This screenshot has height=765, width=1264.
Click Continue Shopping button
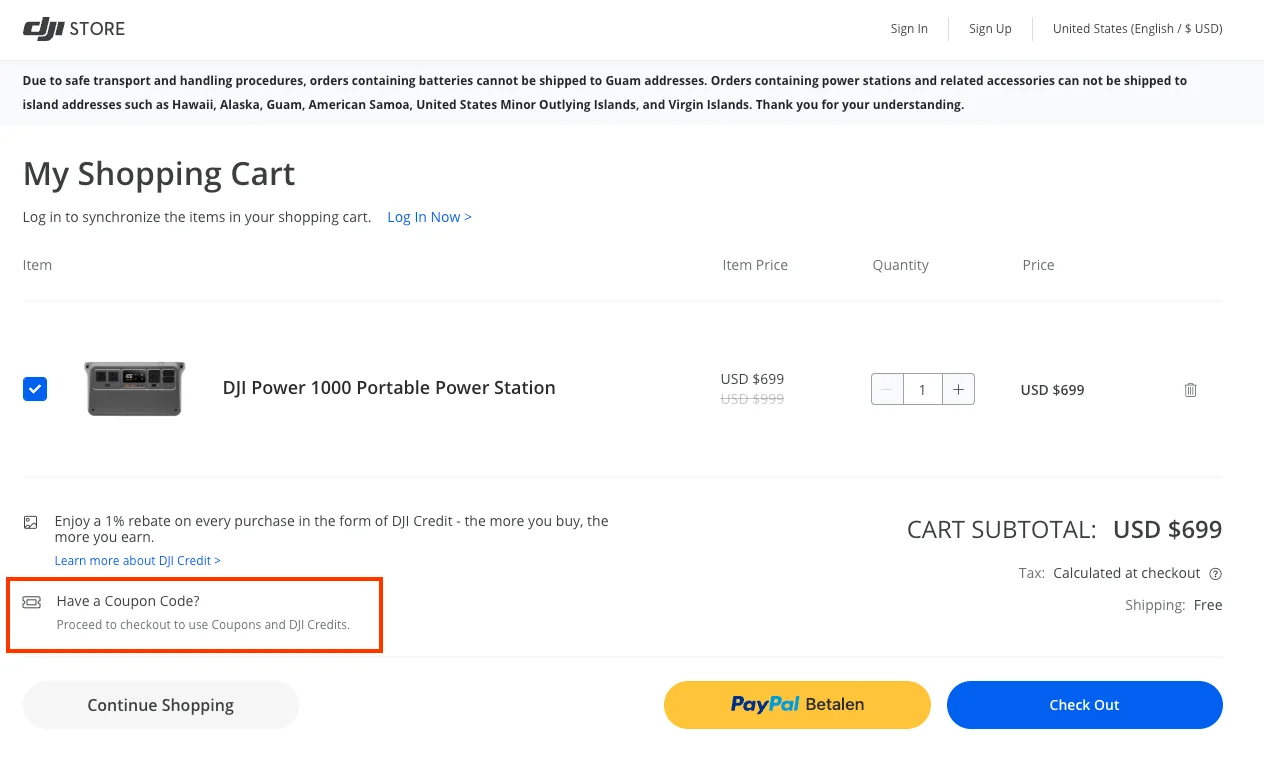tap(160, 705)
